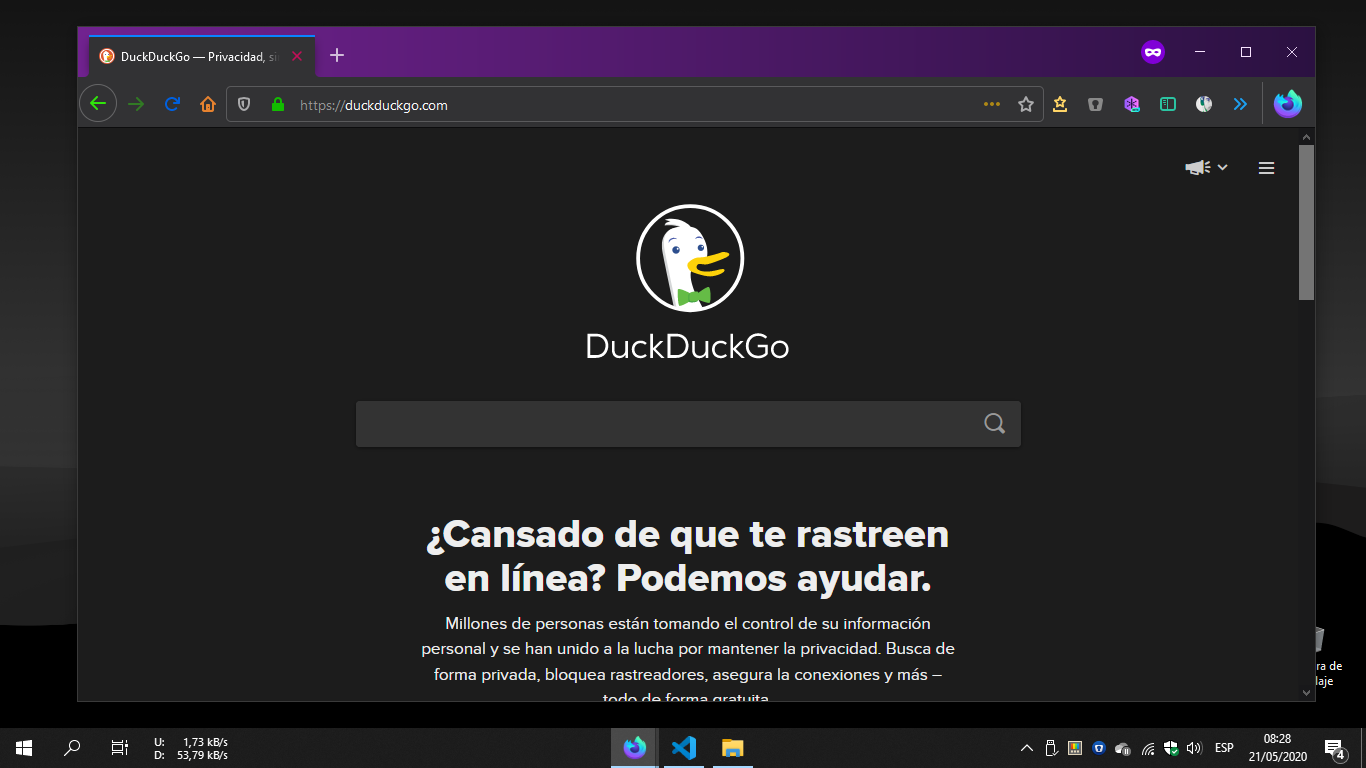This screenshot has width=1366, height=768.
Task: Reload the page with the blue refresh icon
Action: point(172,104)
